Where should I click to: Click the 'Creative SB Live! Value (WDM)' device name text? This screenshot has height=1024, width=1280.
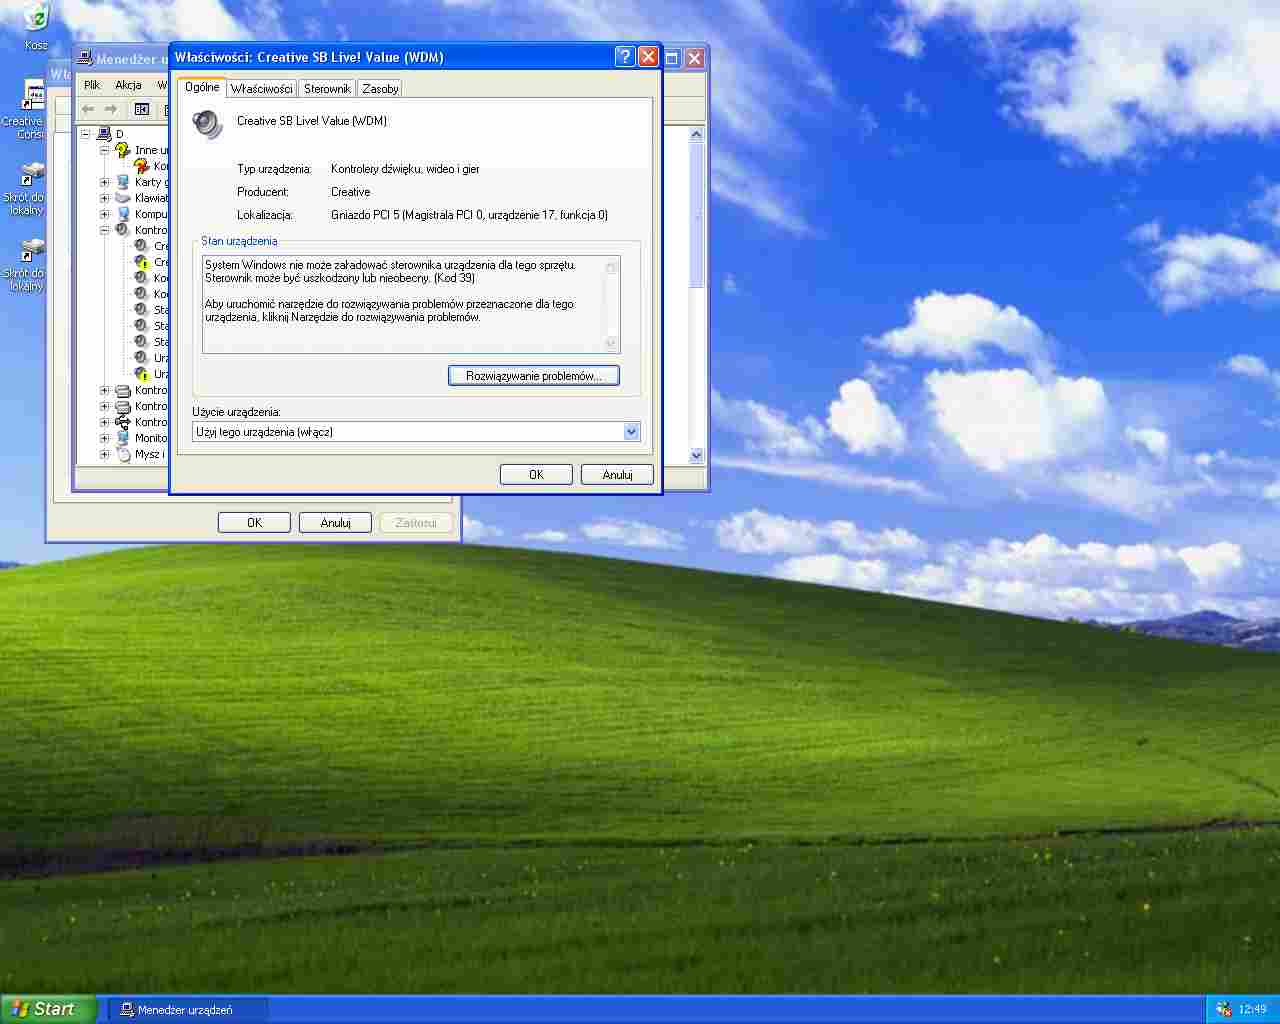(312, 121)
